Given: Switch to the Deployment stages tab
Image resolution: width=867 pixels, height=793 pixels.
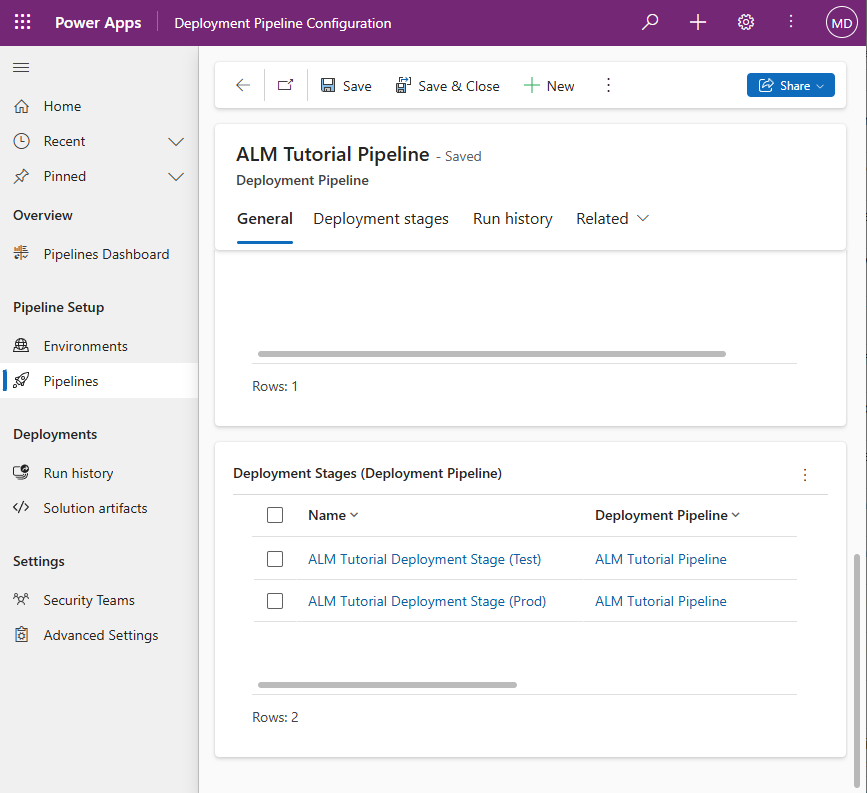Looking at the screenshot, I should coord(381,219).
